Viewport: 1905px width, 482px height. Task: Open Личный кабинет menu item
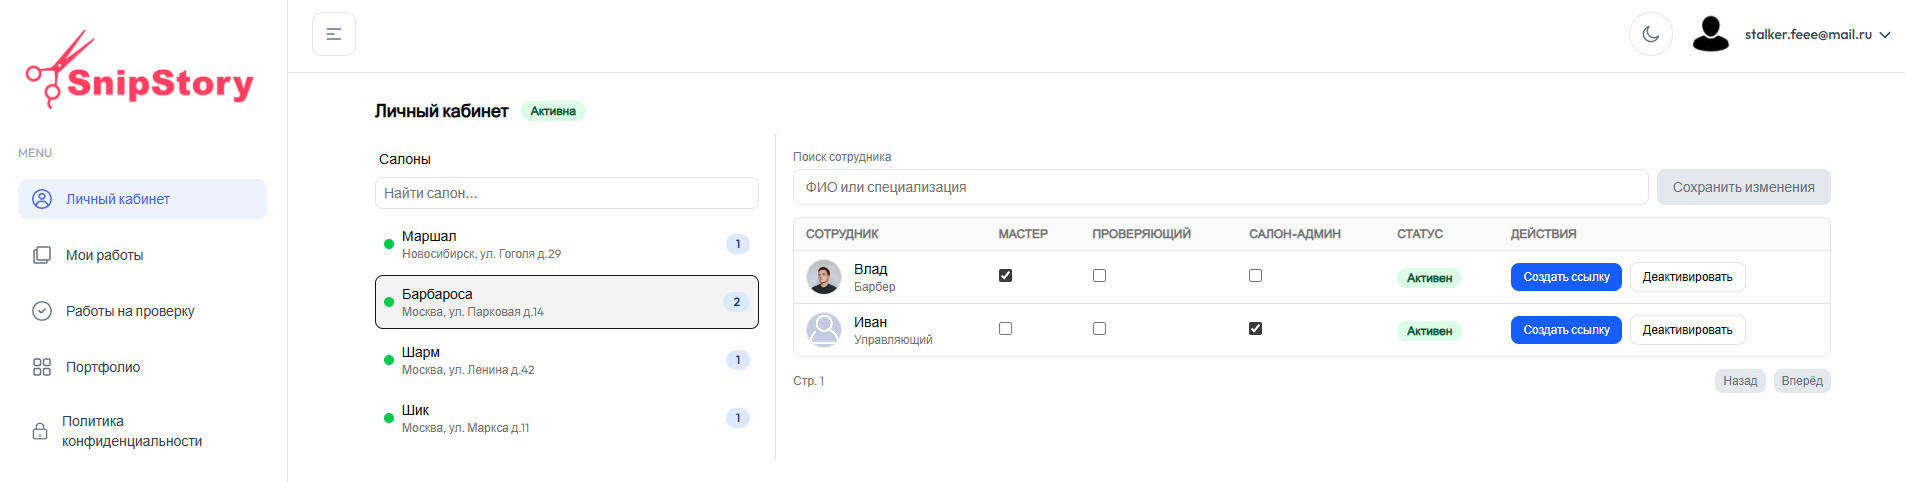pyautogui.click(x=142, y=199)
